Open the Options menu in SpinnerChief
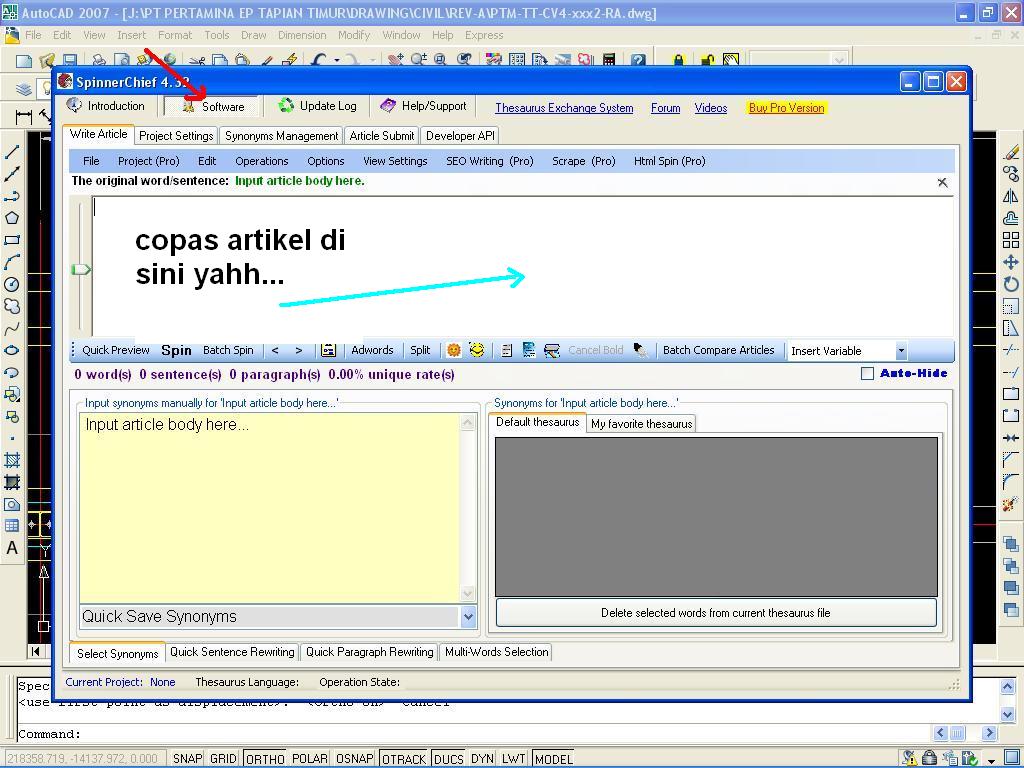Image resolution: width=1024 pixels, height=768 pixels. (x=325, y=161)
